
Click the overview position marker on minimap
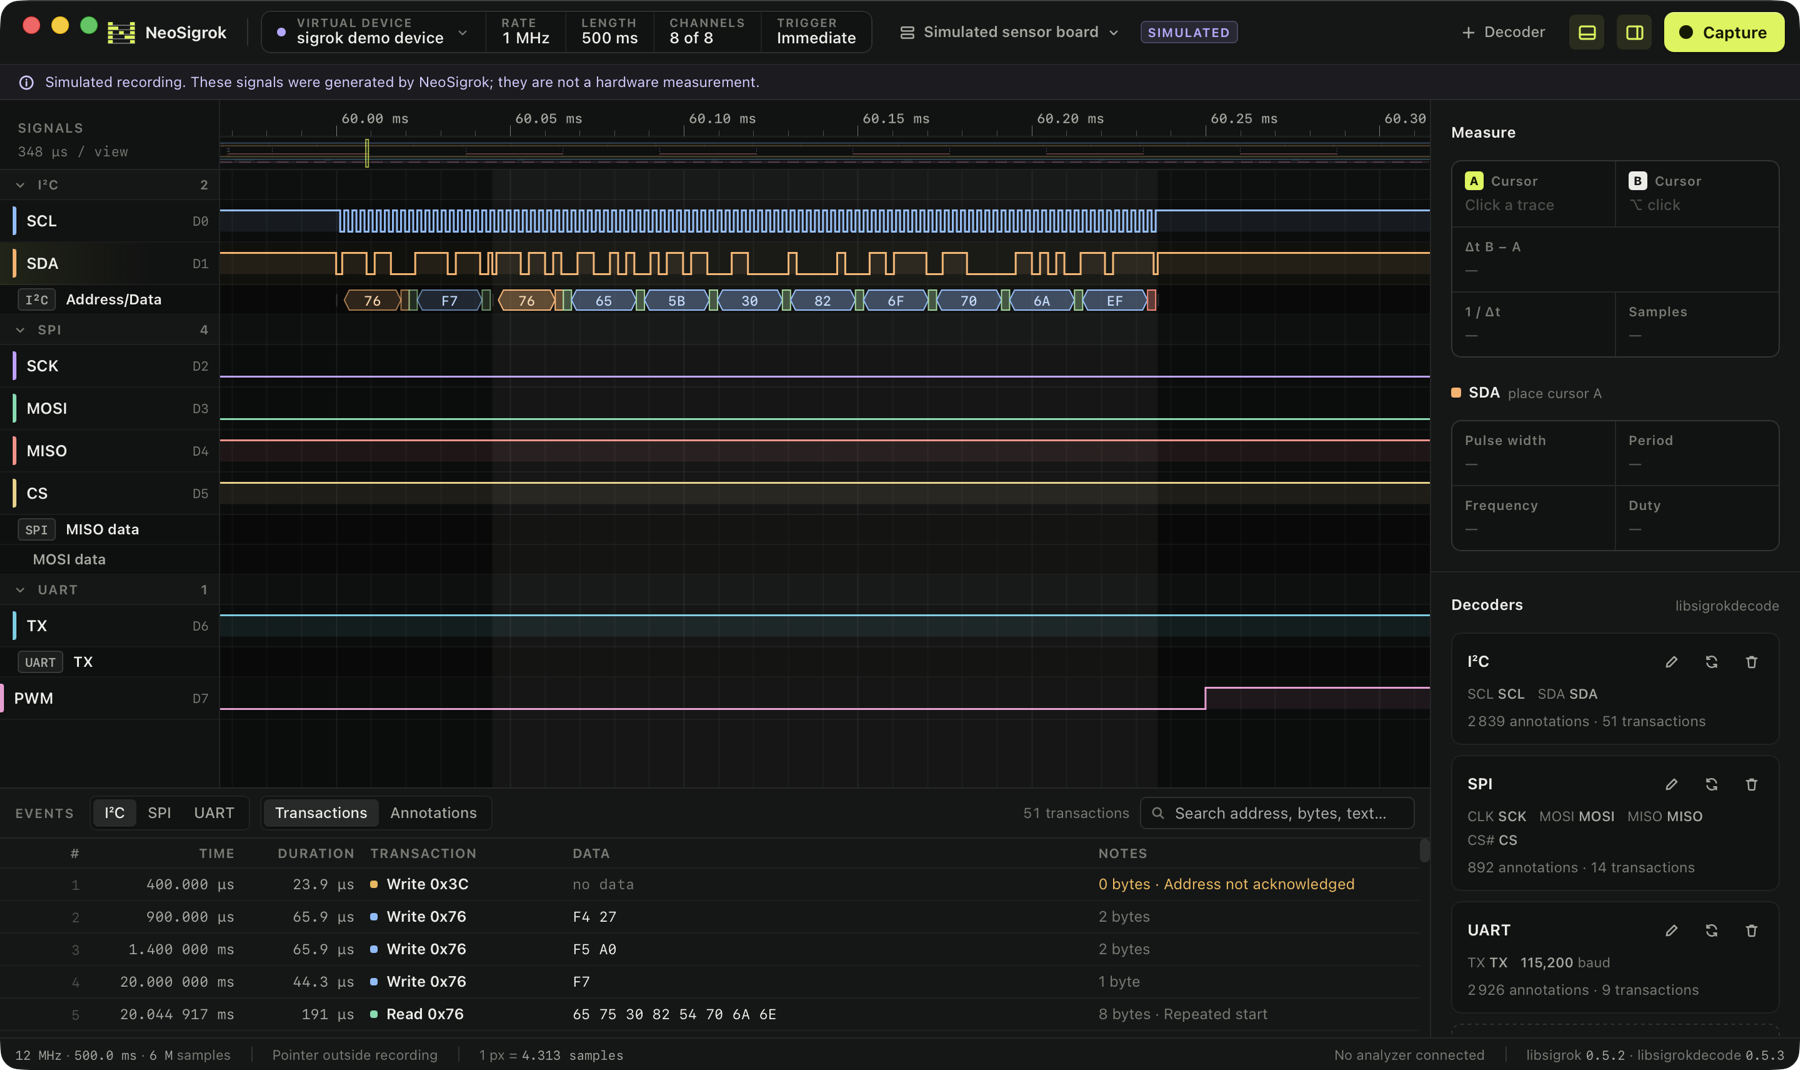coord(367,153)
